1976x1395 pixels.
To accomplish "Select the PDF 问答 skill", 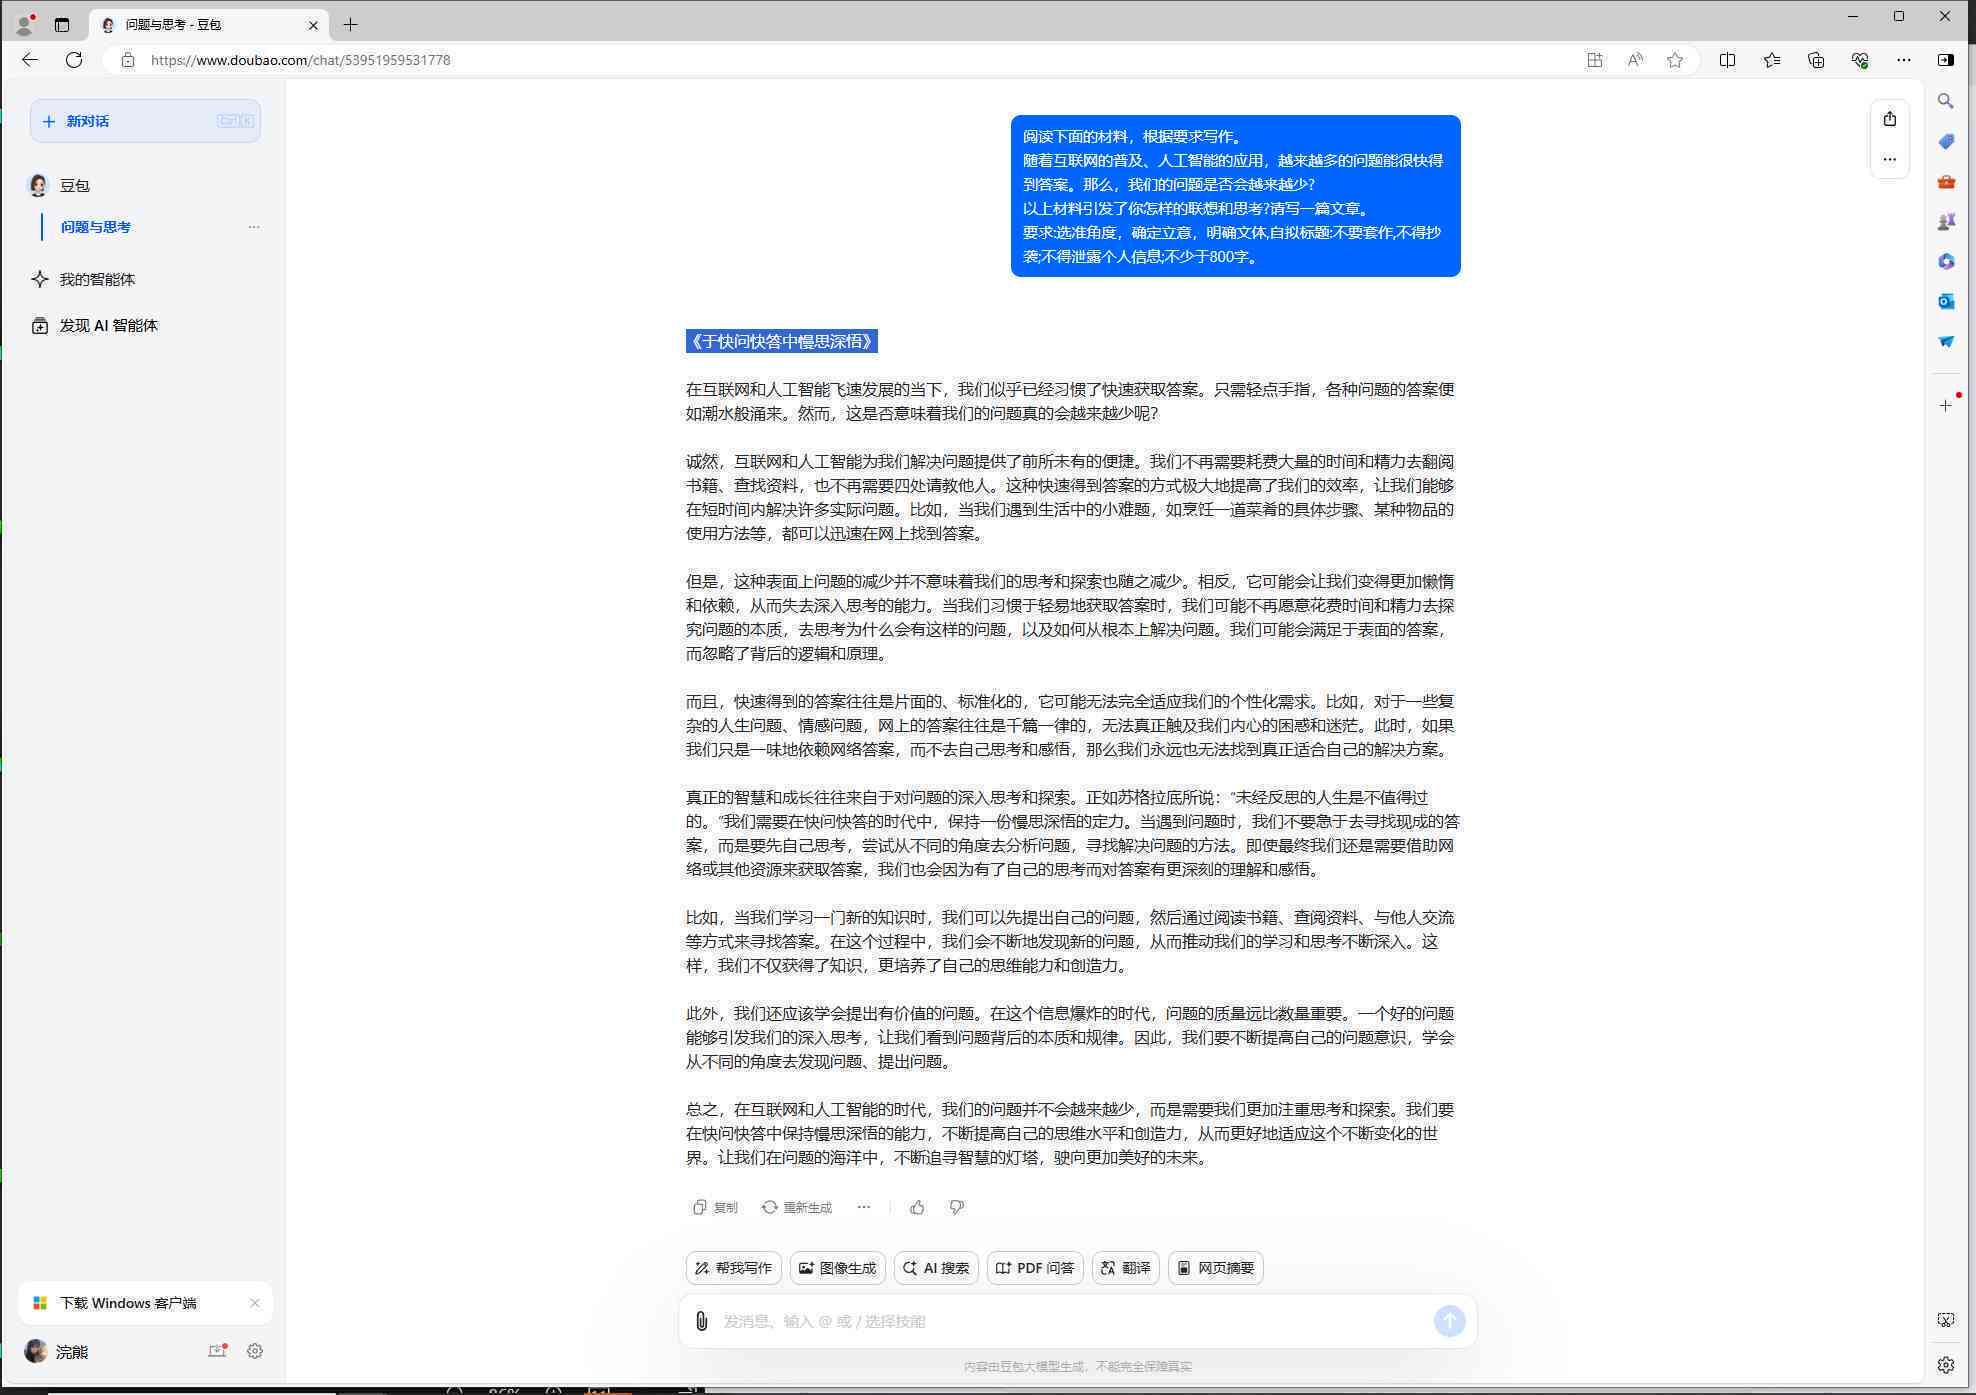I will (1035, 1268).
